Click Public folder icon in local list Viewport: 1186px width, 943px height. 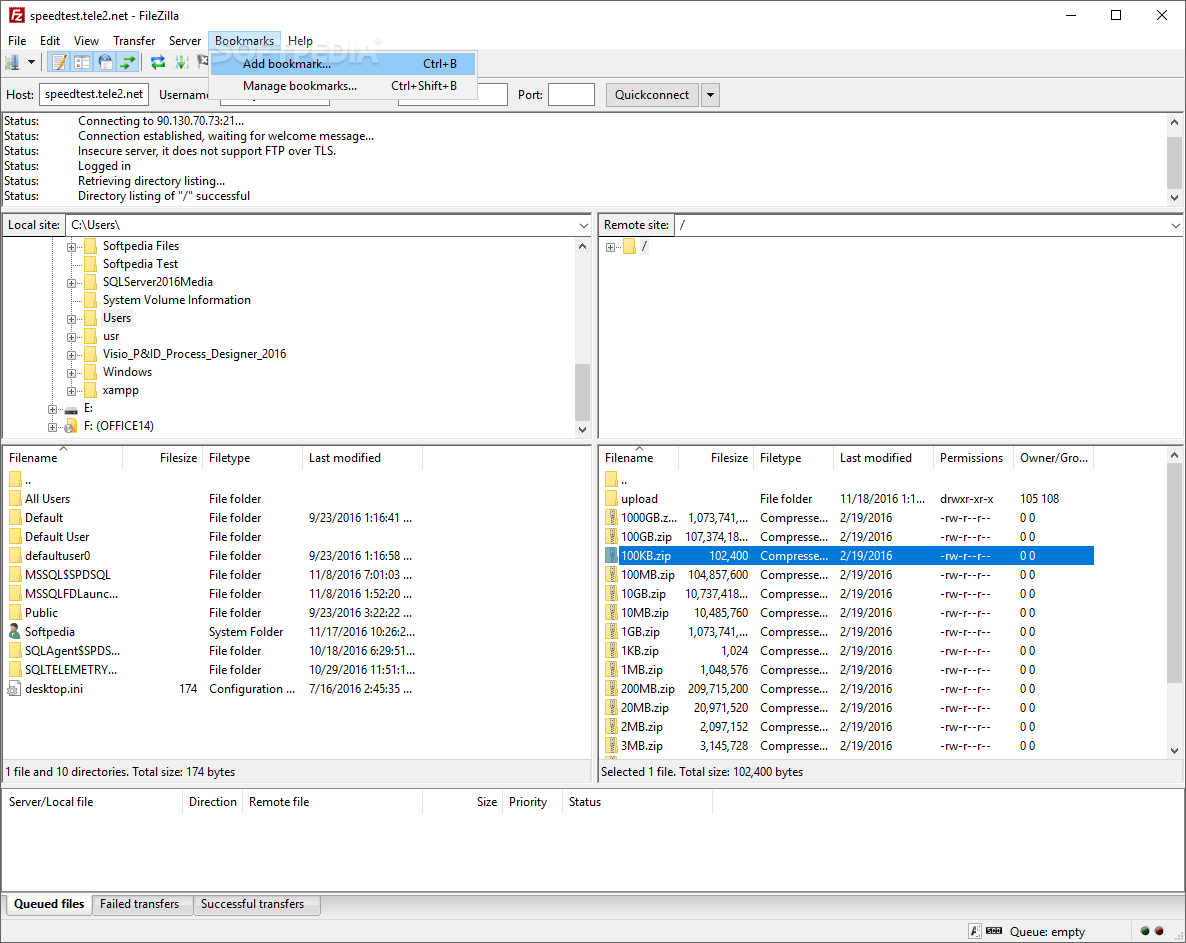(15, 613)
